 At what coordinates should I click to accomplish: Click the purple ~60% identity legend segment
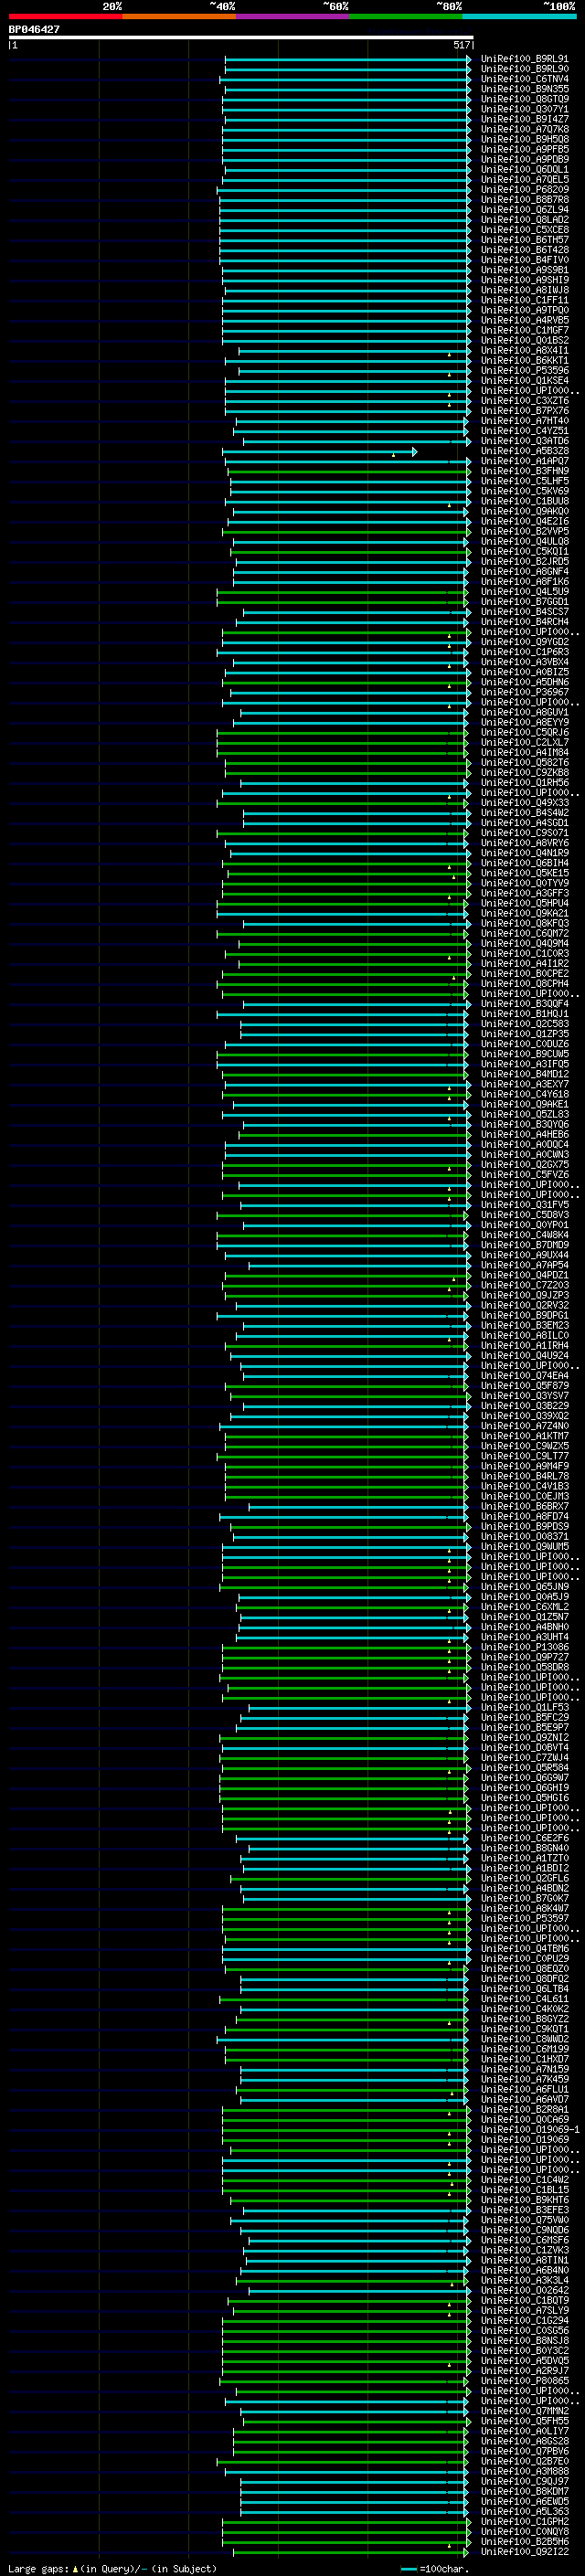pyautogui.click(x=293, y=16)
